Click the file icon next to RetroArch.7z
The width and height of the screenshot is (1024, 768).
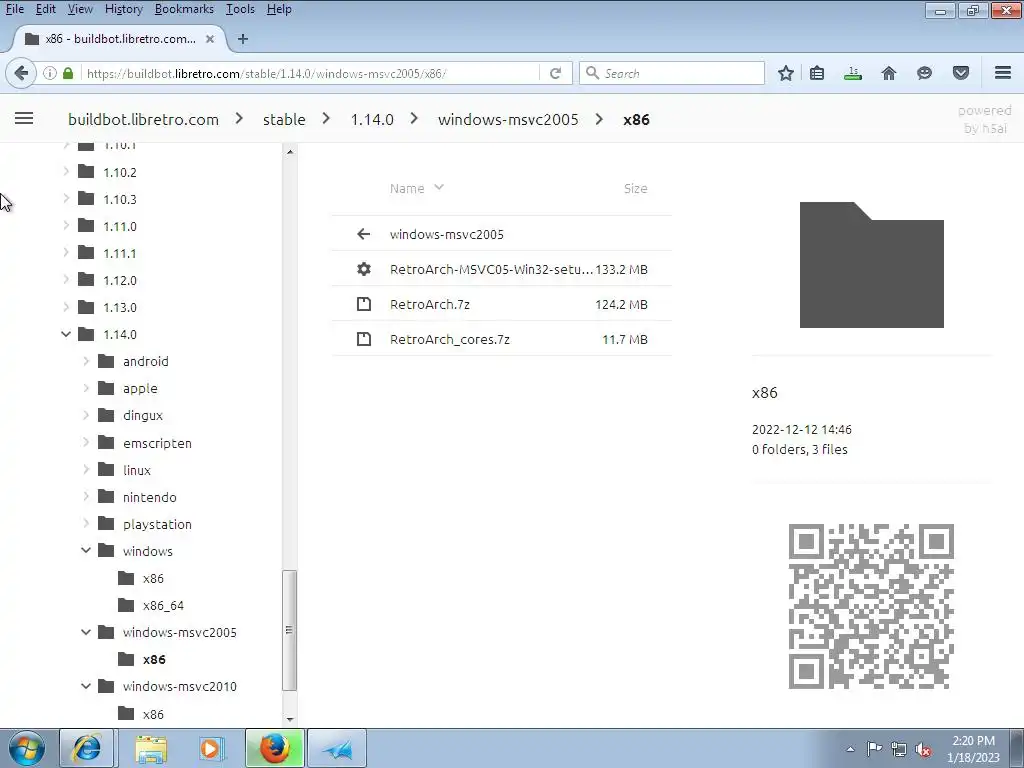(364, 304)
